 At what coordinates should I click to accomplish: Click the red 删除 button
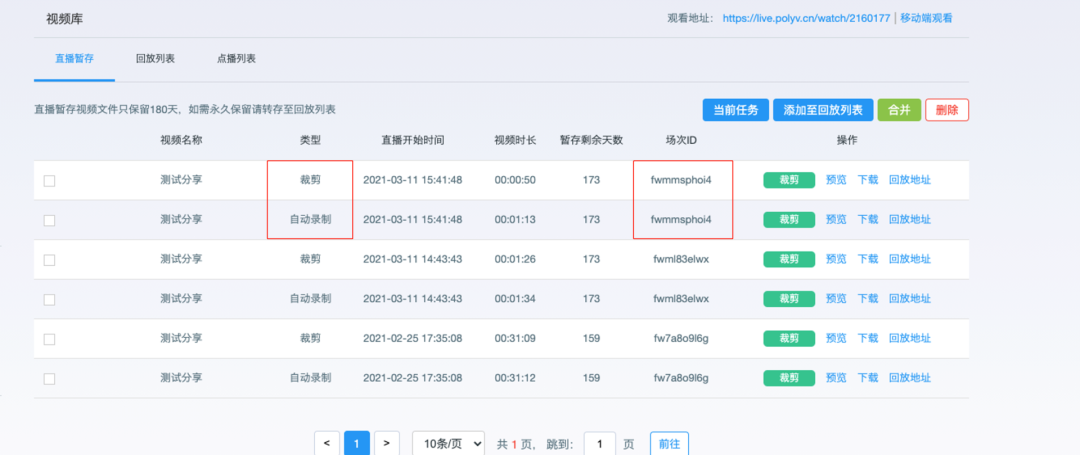947,110
